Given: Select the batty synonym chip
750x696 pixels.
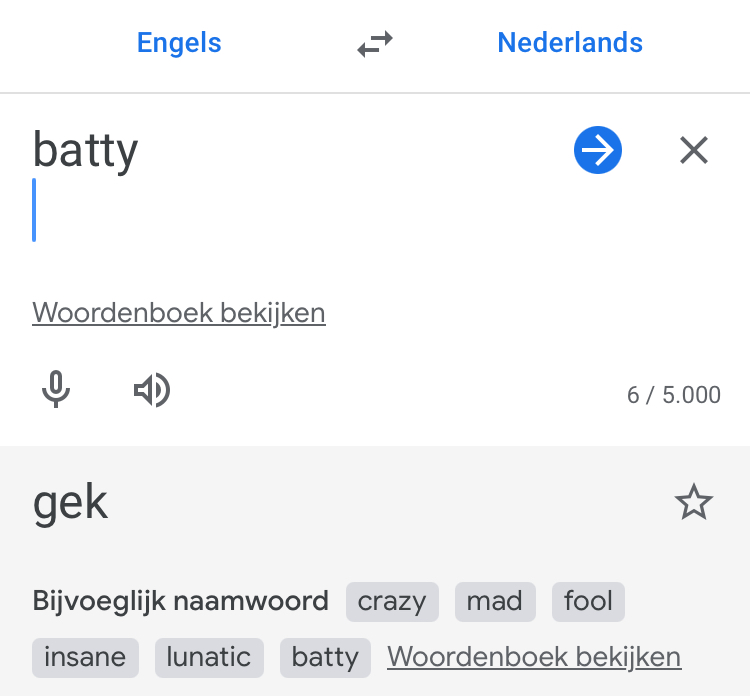Looking at the screenshot, I should point(325,658).
